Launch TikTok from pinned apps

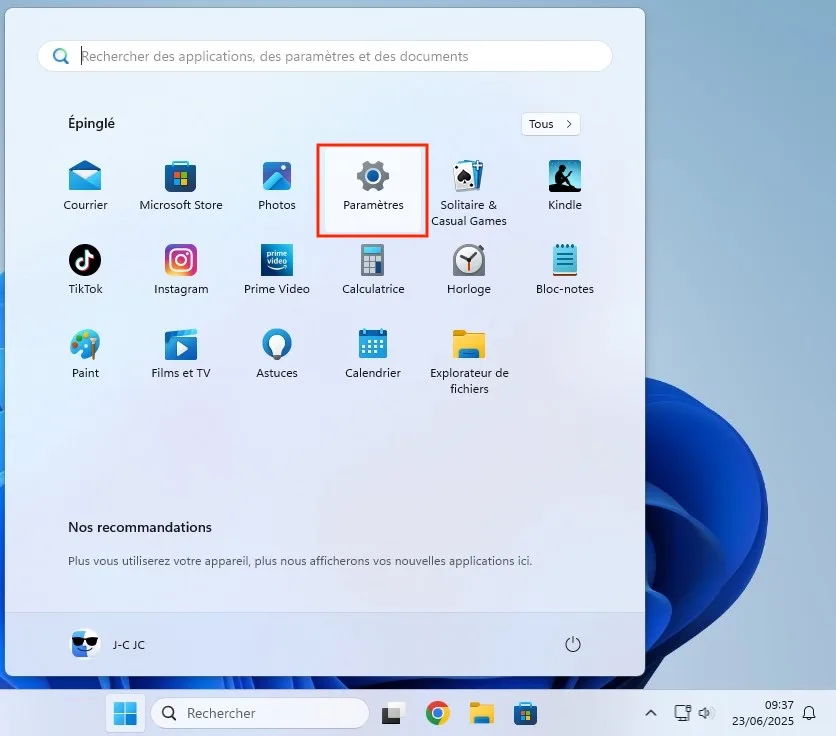(85, 269)
